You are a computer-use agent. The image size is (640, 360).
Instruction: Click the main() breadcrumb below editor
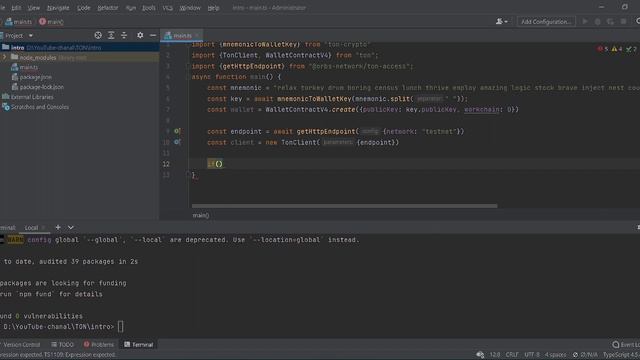tap(200, 215)
